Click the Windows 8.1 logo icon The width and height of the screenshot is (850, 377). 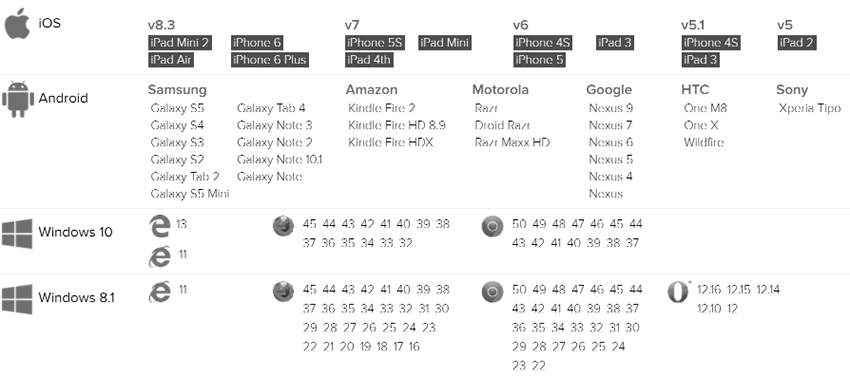(17, 298)
